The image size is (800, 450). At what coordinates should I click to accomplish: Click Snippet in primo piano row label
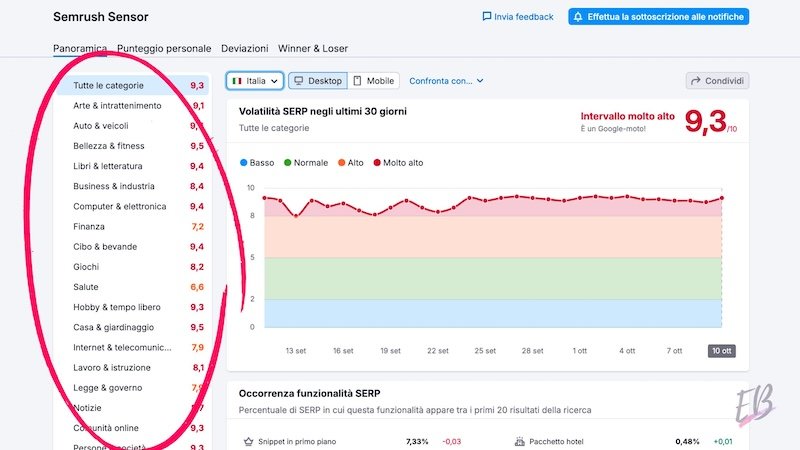pos(297,441)
